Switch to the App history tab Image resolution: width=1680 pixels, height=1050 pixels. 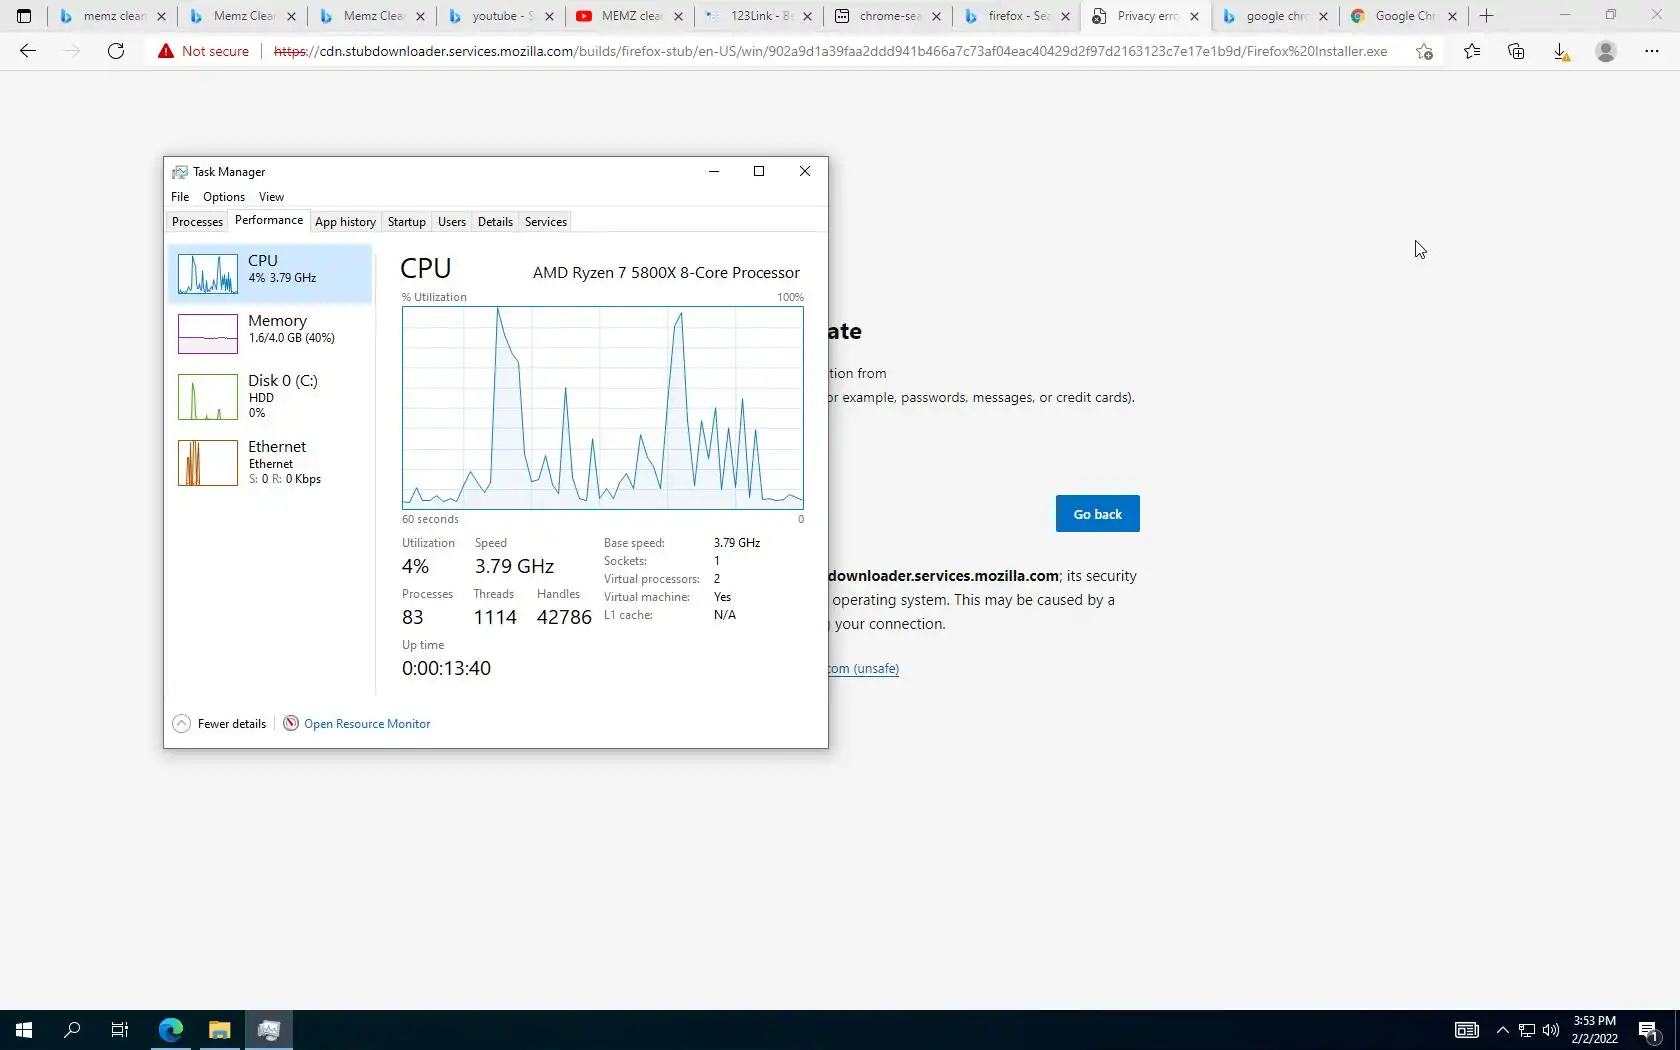pos(345,222)
